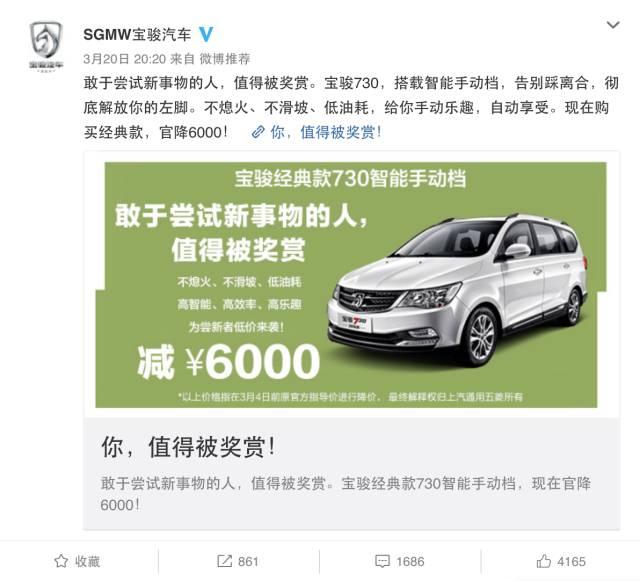Open the SGMW Baojun avatar logo

46,45
